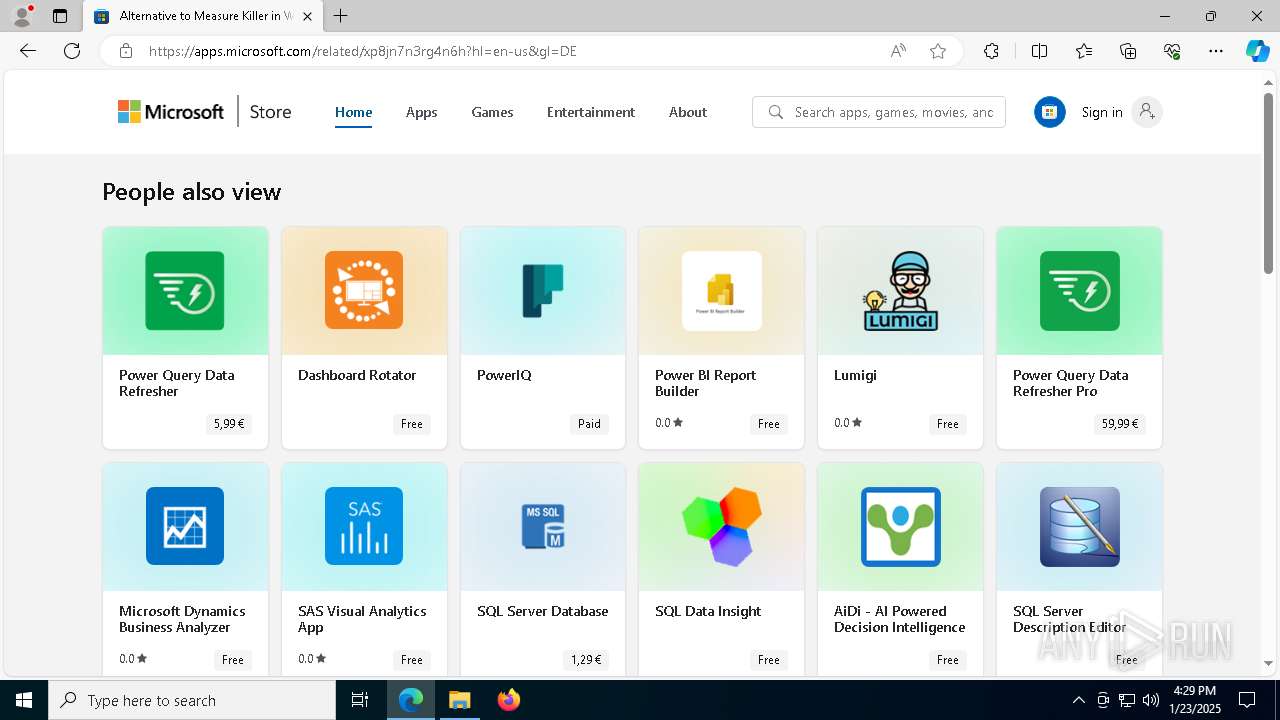The width and height of the screenshot is (1280, 720).
Task: Click the Power Query Data Refresher title
Action: (x=177, y=383)
